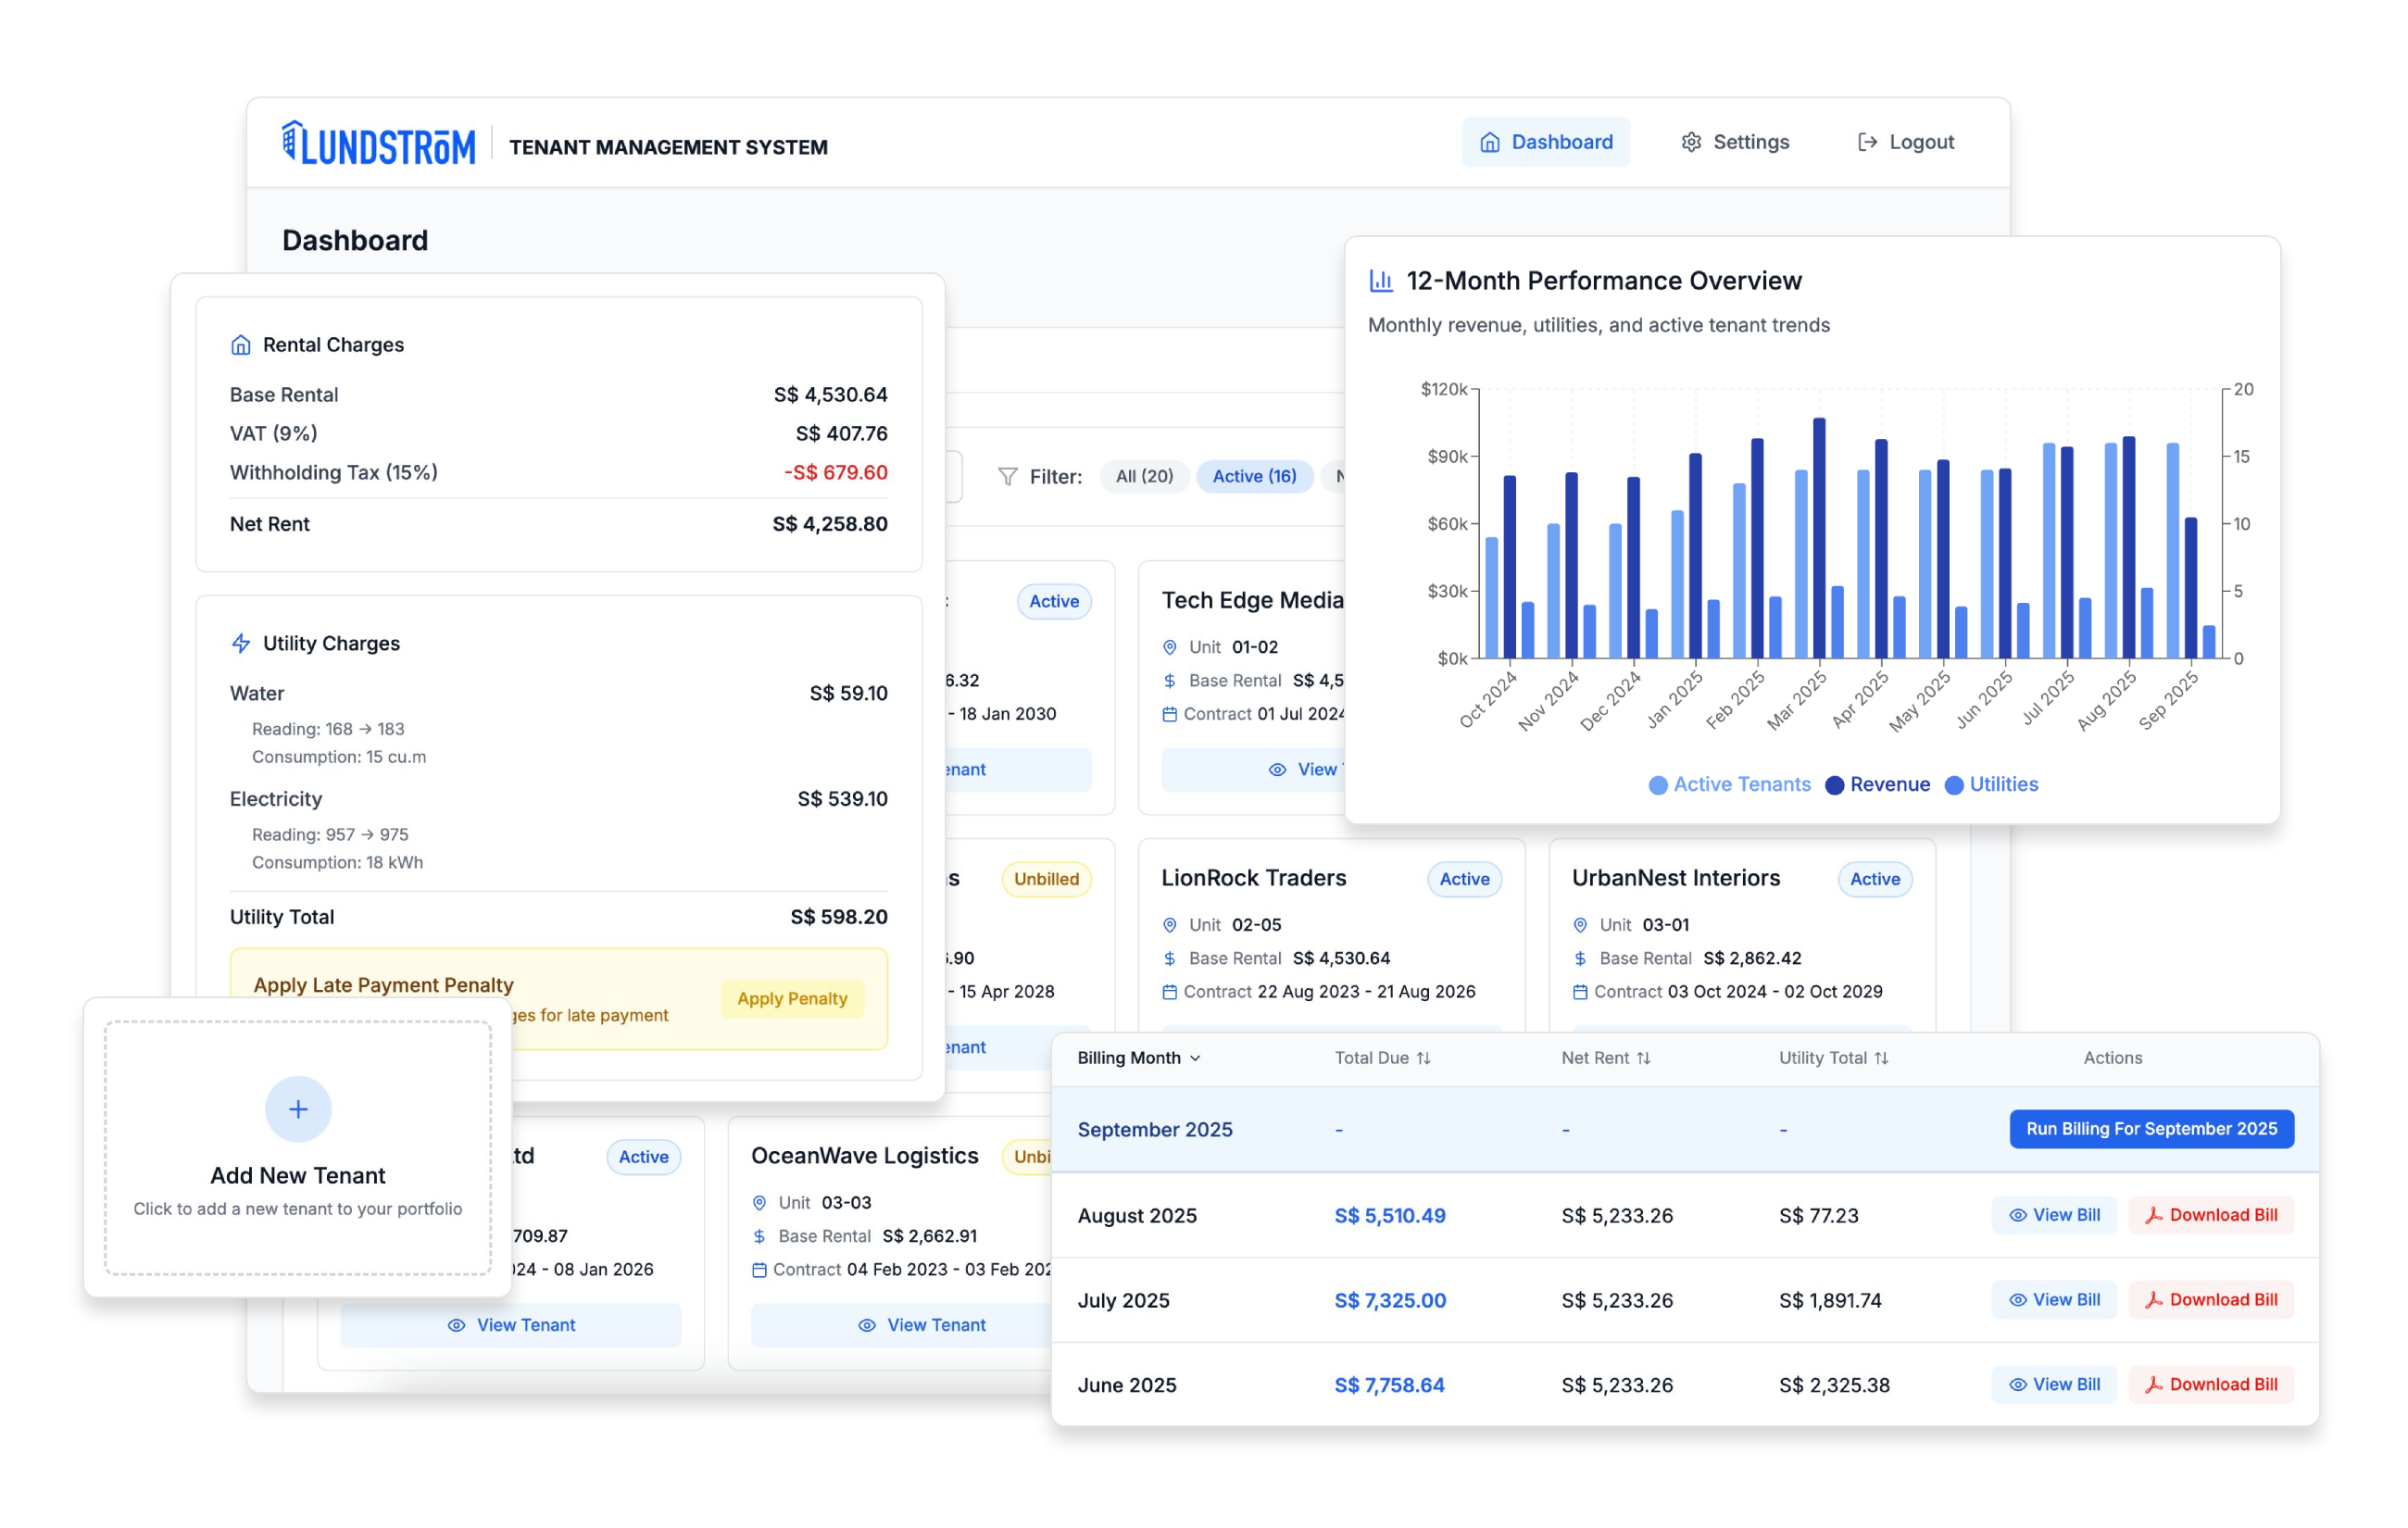Image resolution: width=2408 pixels, height=1528 pixels.
Task: Click calendar icon on UrbanNest Interiors contract
Action: click(1580, 992)
